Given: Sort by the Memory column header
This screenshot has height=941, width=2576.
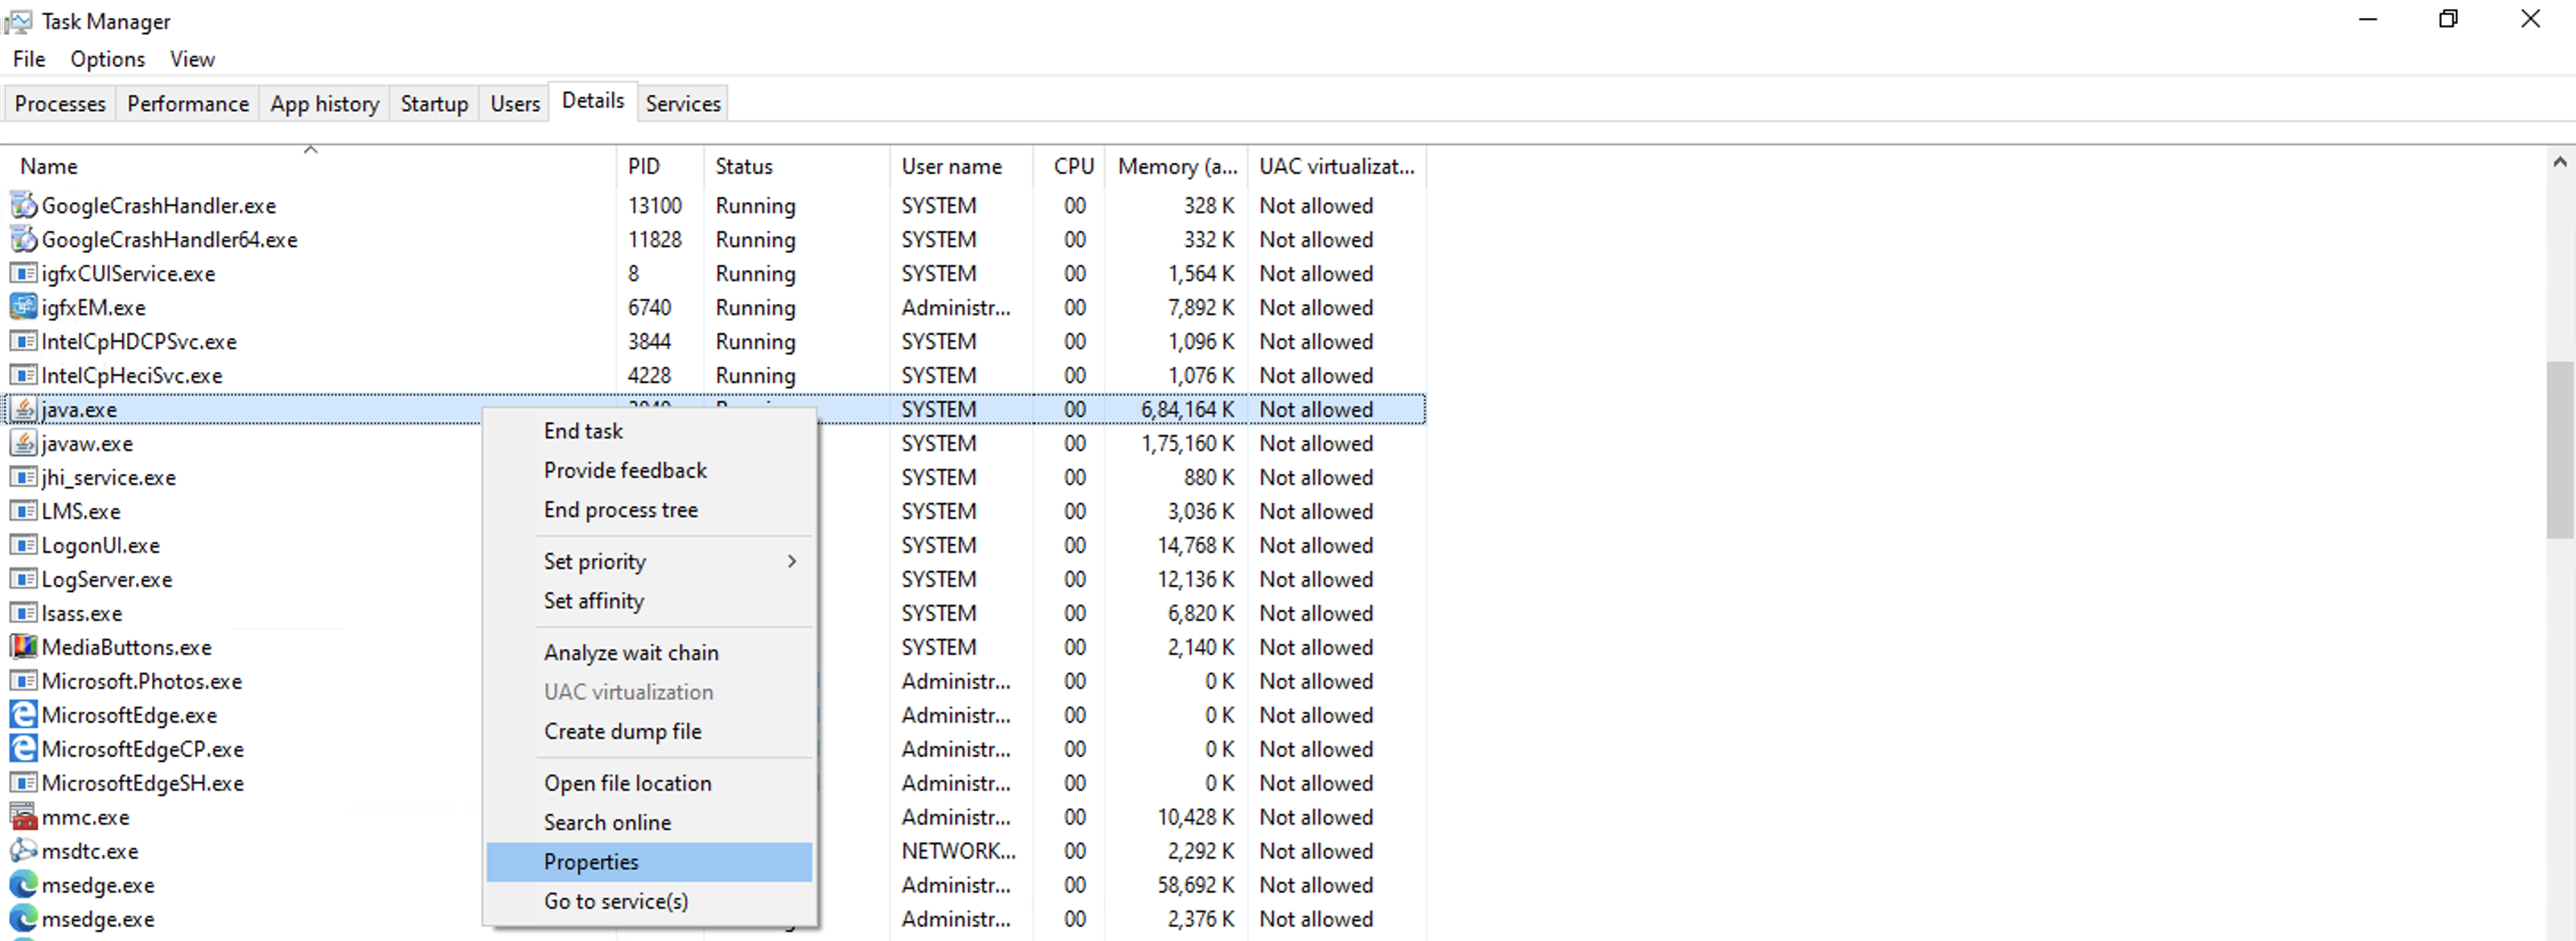Looking at the screenshot, I should click(x=1176, y=166).
